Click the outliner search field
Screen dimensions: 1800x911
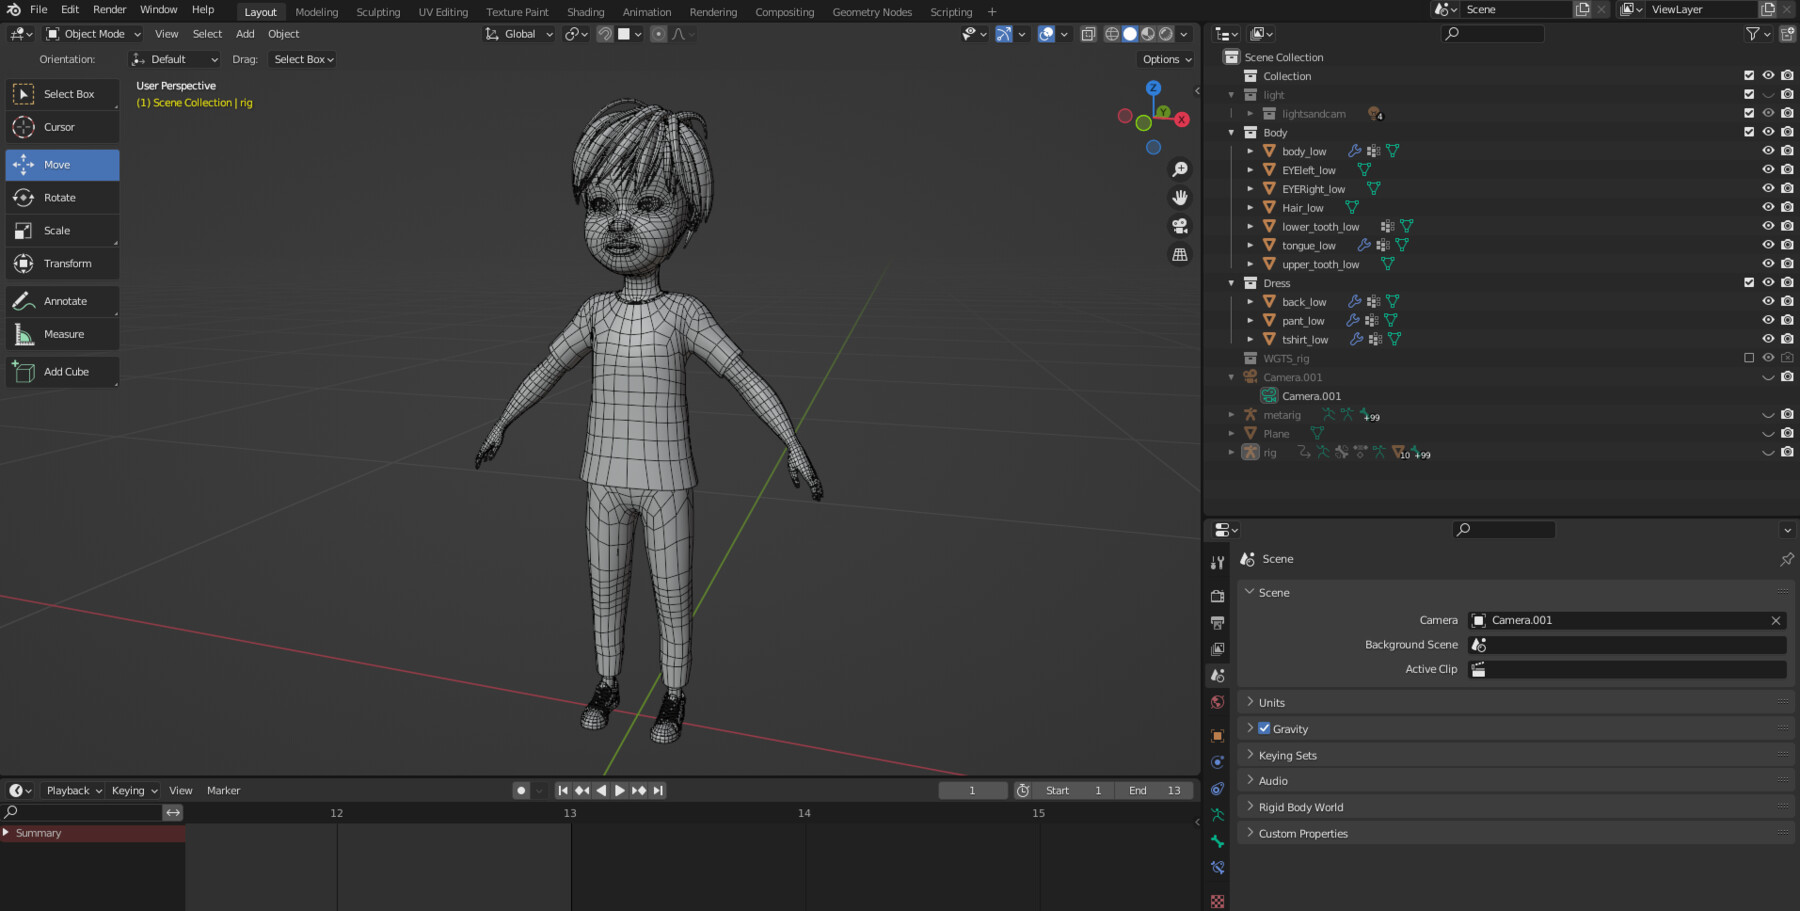pyautogui.click(x=1492, y=33)
